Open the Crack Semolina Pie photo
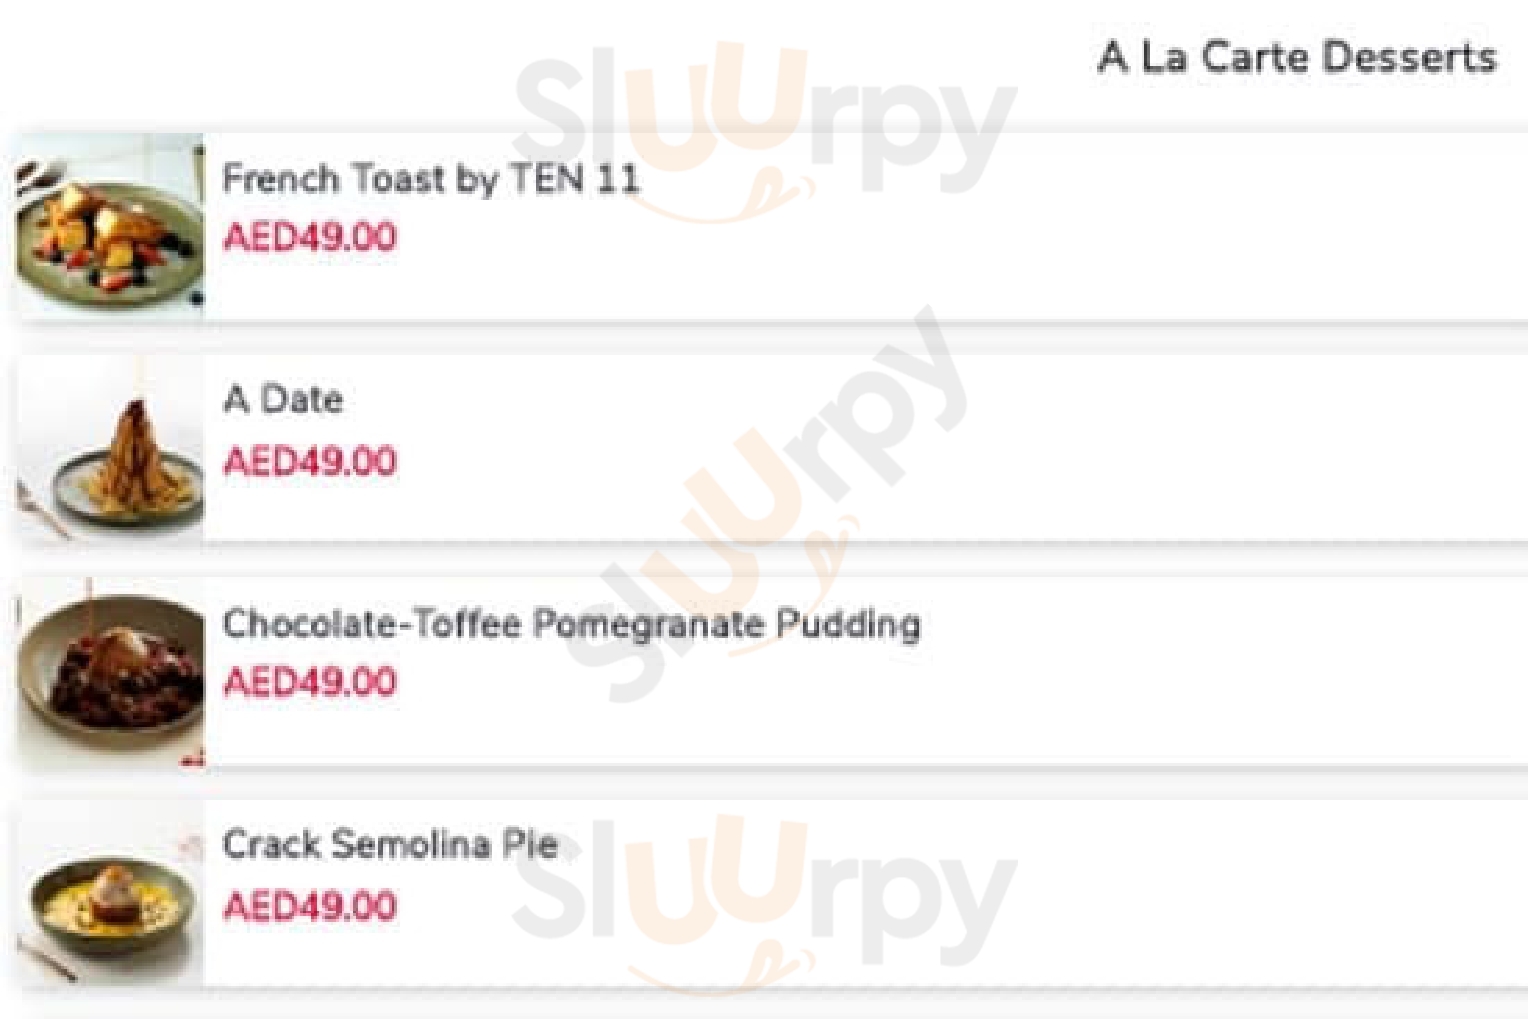Image resolution: width=1528 pixels, height=1019 pixels. 110,897
